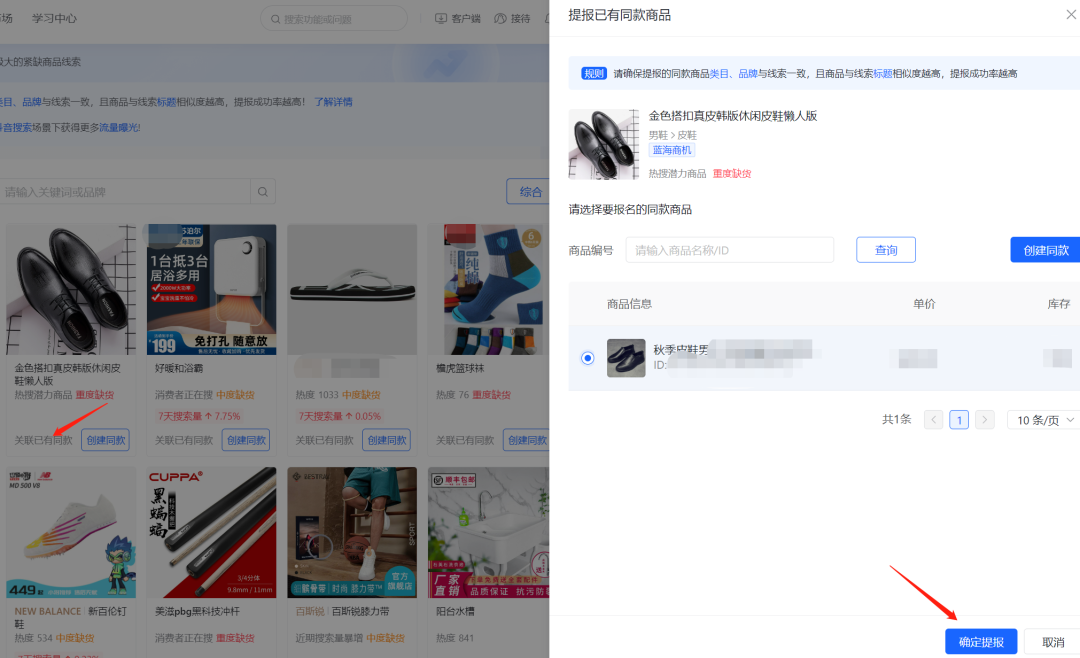Click the 男鞋 > 皮鞋 category text
Viewport: 1080px width, 658px height.
[672, 135]
